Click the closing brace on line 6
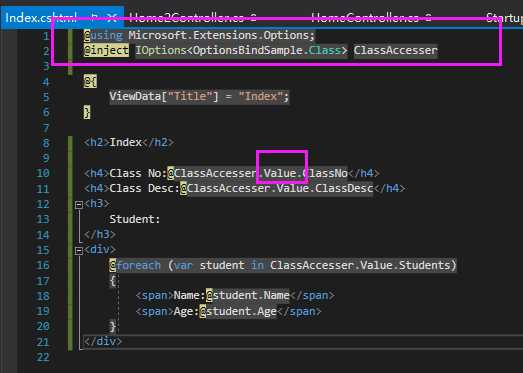Screen dimensions: 523x373 click(87, 112)
